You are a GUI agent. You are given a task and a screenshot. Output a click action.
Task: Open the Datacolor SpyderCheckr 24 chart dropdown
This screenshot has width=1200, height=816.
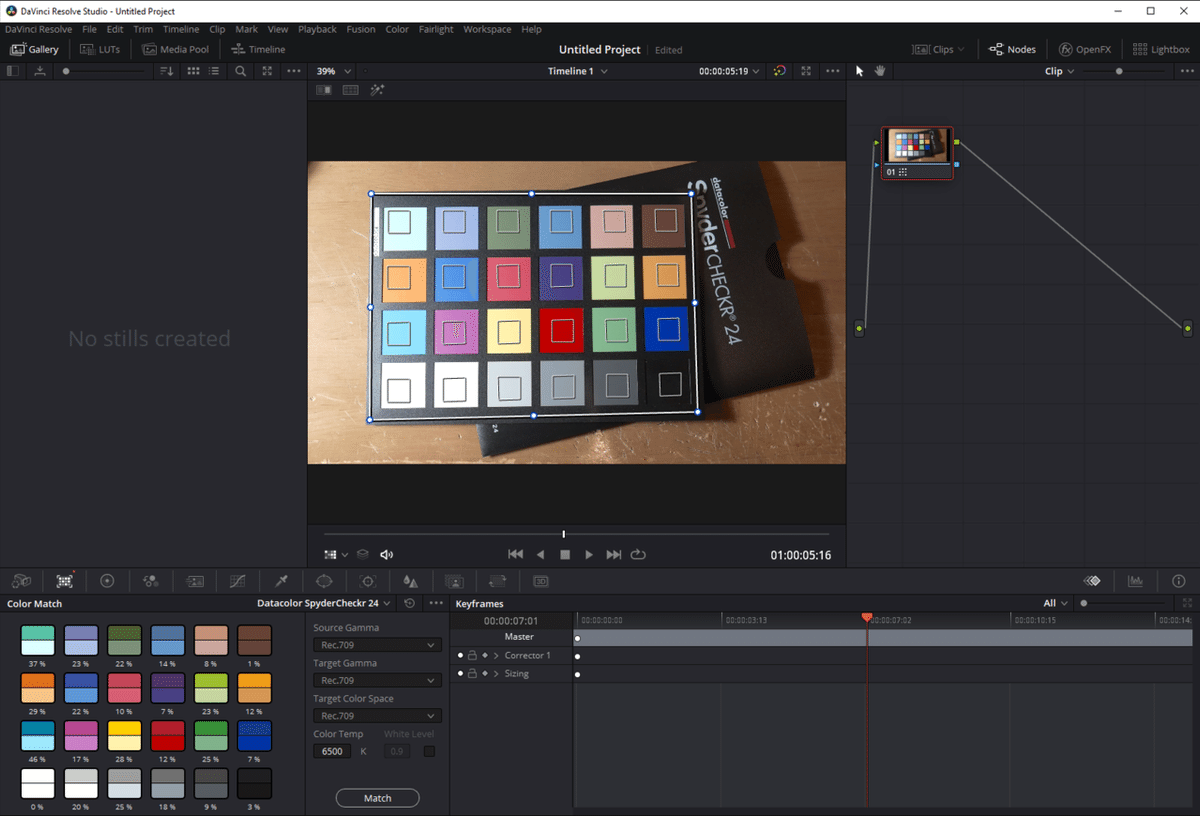(324, 603)
